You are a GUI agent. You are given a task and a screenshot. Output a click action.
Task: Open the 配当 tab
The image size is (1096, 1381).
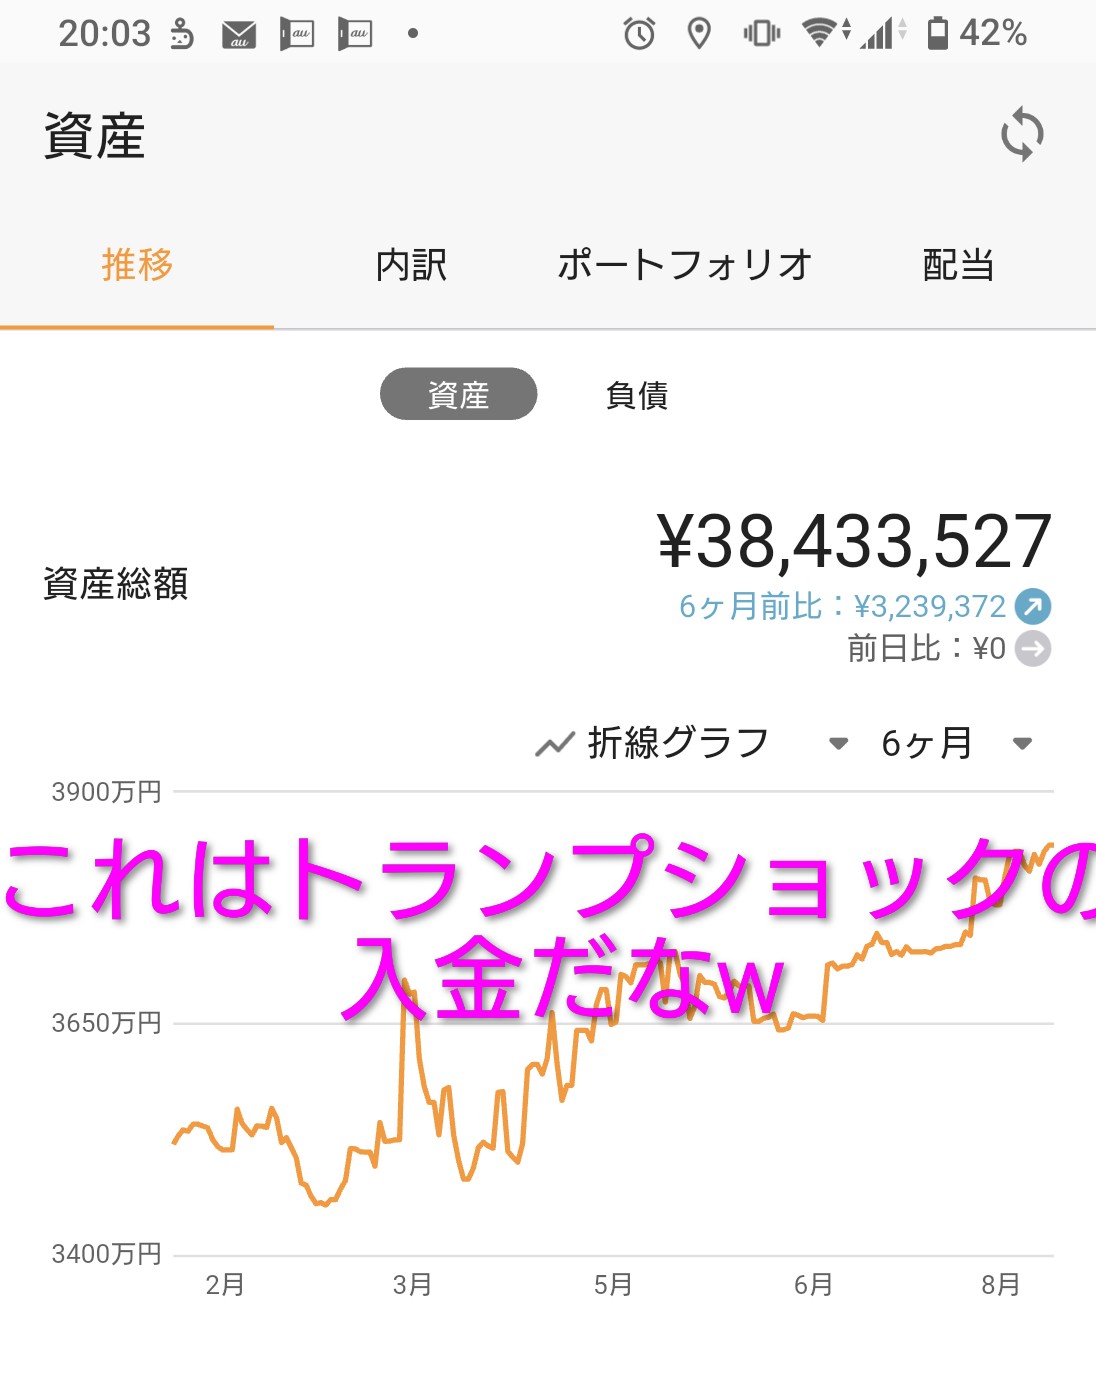tap(958, 266)
